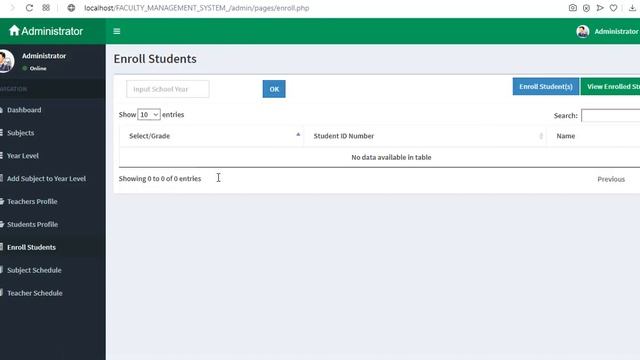This screenshot has width=640, height=360.
Task: Click the ad blocker shield icon
Action: coord(586,8)
